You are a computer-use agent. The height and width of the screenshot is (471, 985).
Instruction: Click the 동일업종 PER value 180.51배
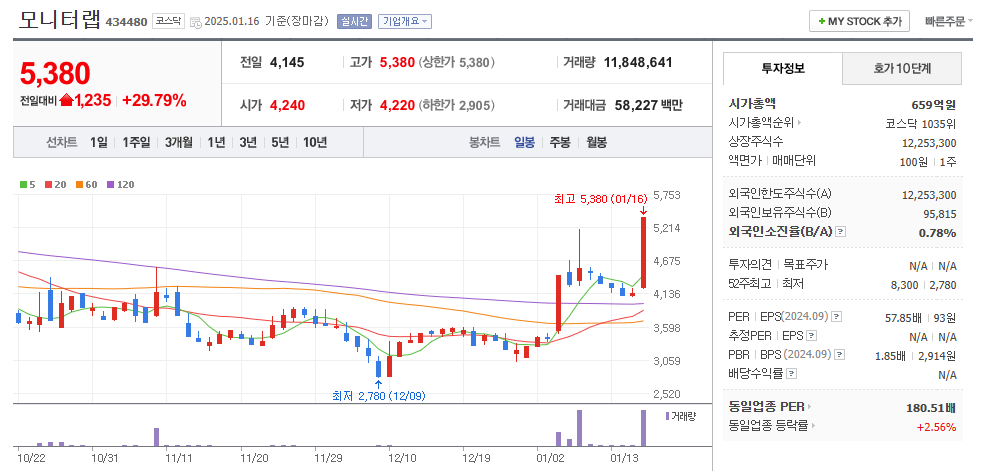point(931,408)
